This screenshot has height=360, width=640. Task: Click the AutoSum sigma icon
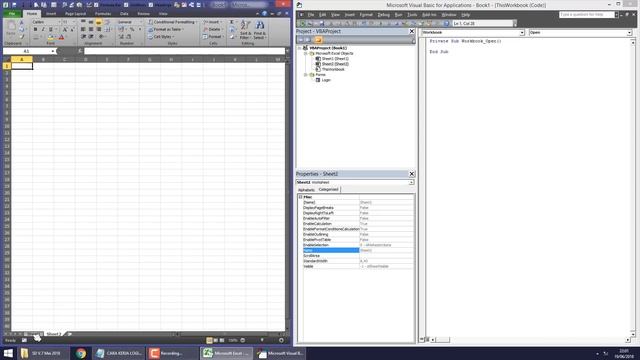(x=232, y=22)
